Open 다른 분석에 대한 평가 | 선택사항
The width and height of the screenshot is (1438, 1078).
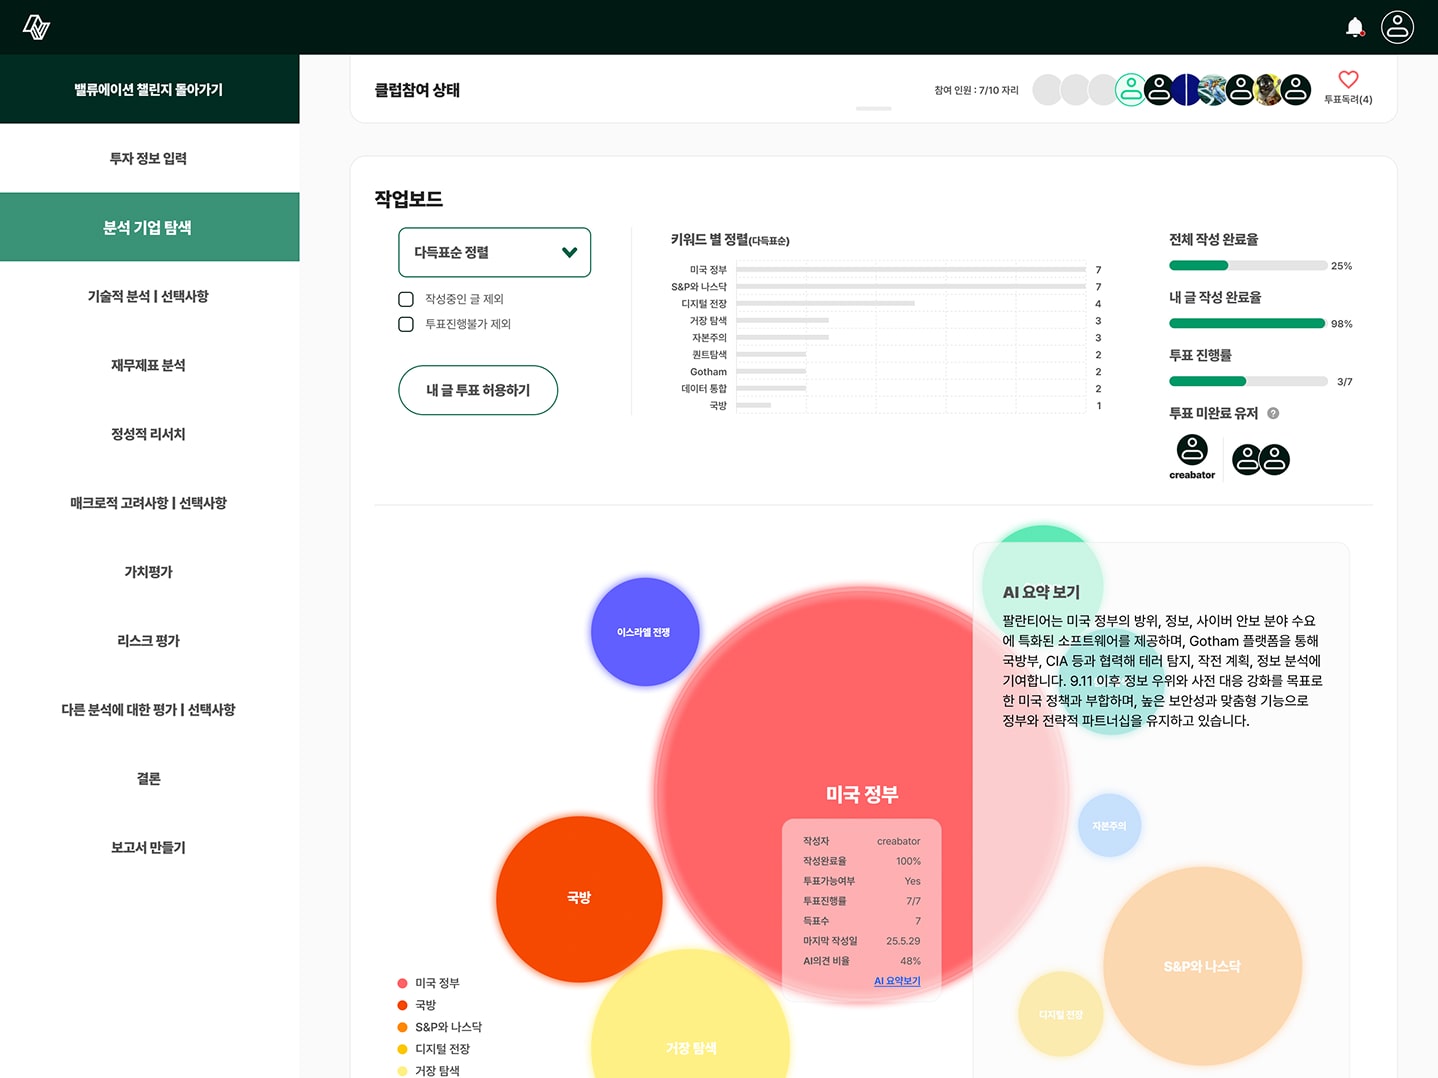[x=149, y=710]
